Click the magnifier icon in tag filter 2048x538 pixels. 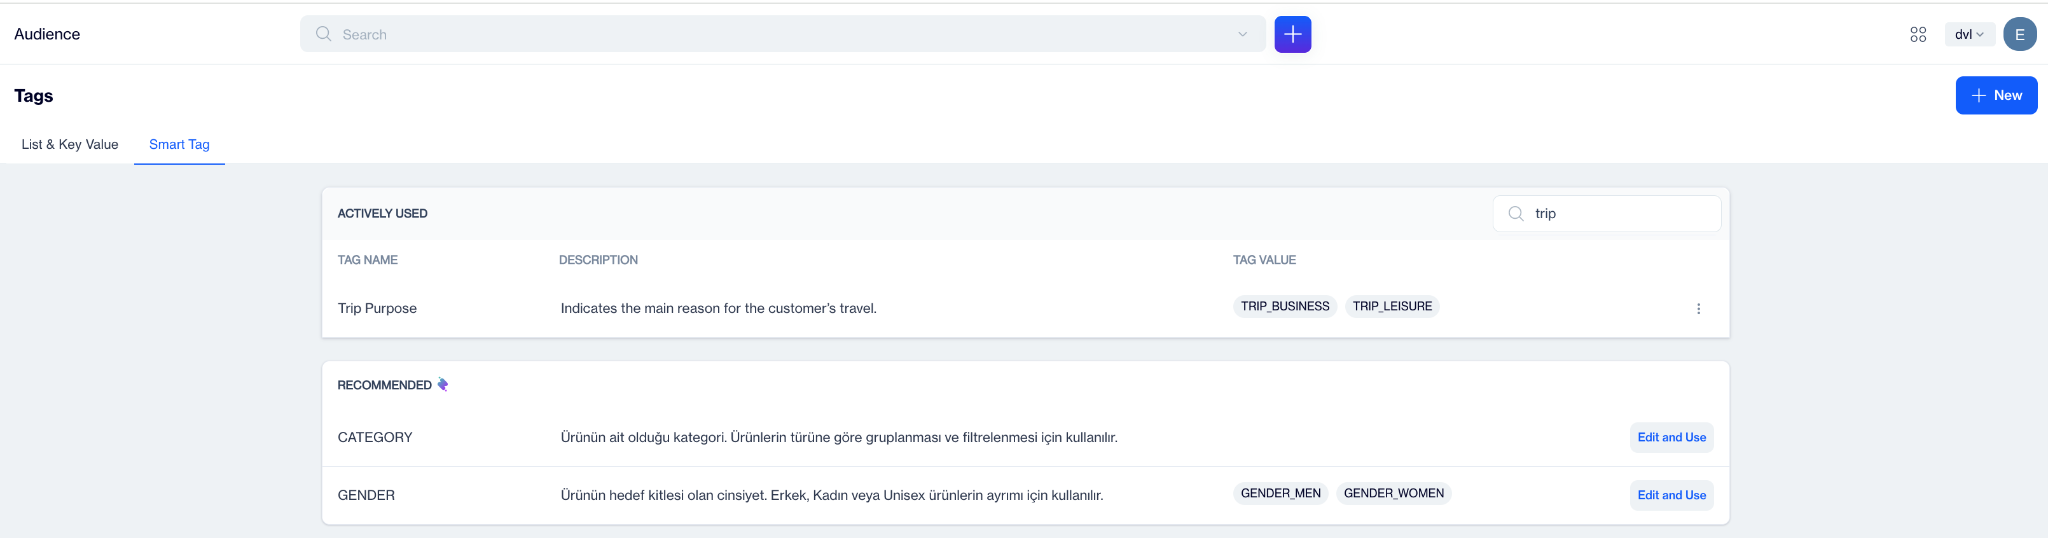click(1515, 213)
